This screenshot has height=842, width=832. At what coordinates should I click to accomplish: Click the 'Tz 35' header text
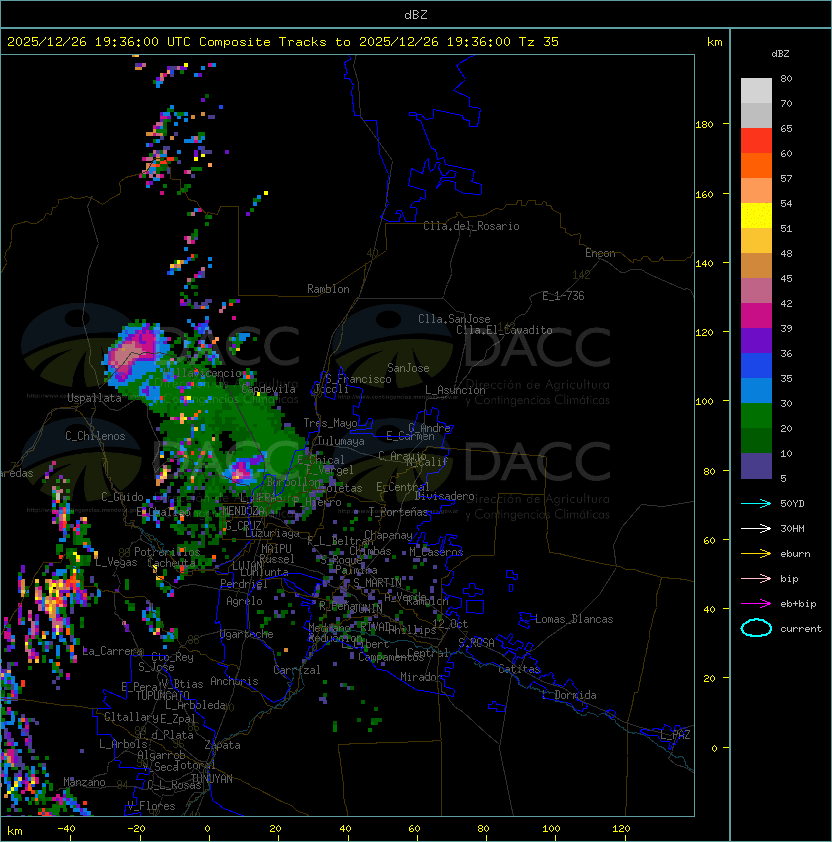(539, 42)
